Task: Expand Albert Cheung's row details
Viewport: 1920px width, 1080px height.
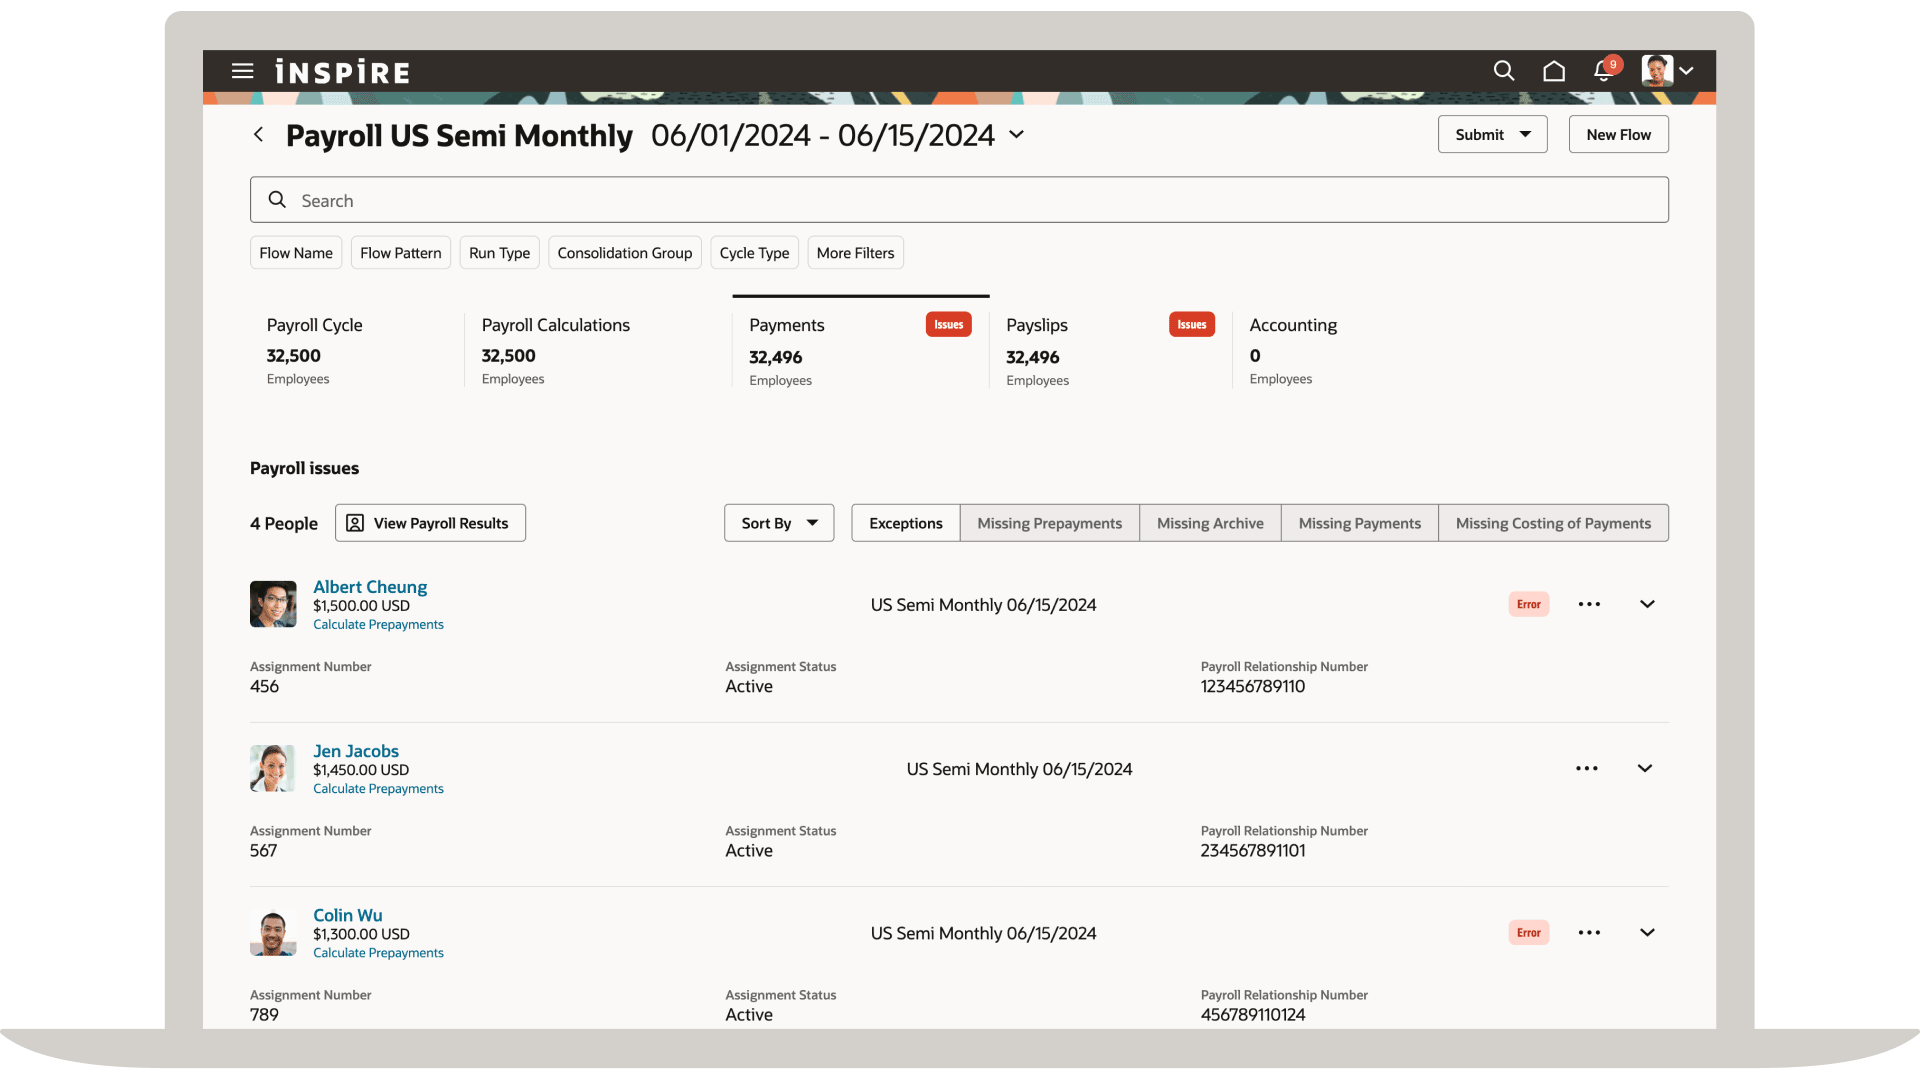Action: tap(1647, 604)
